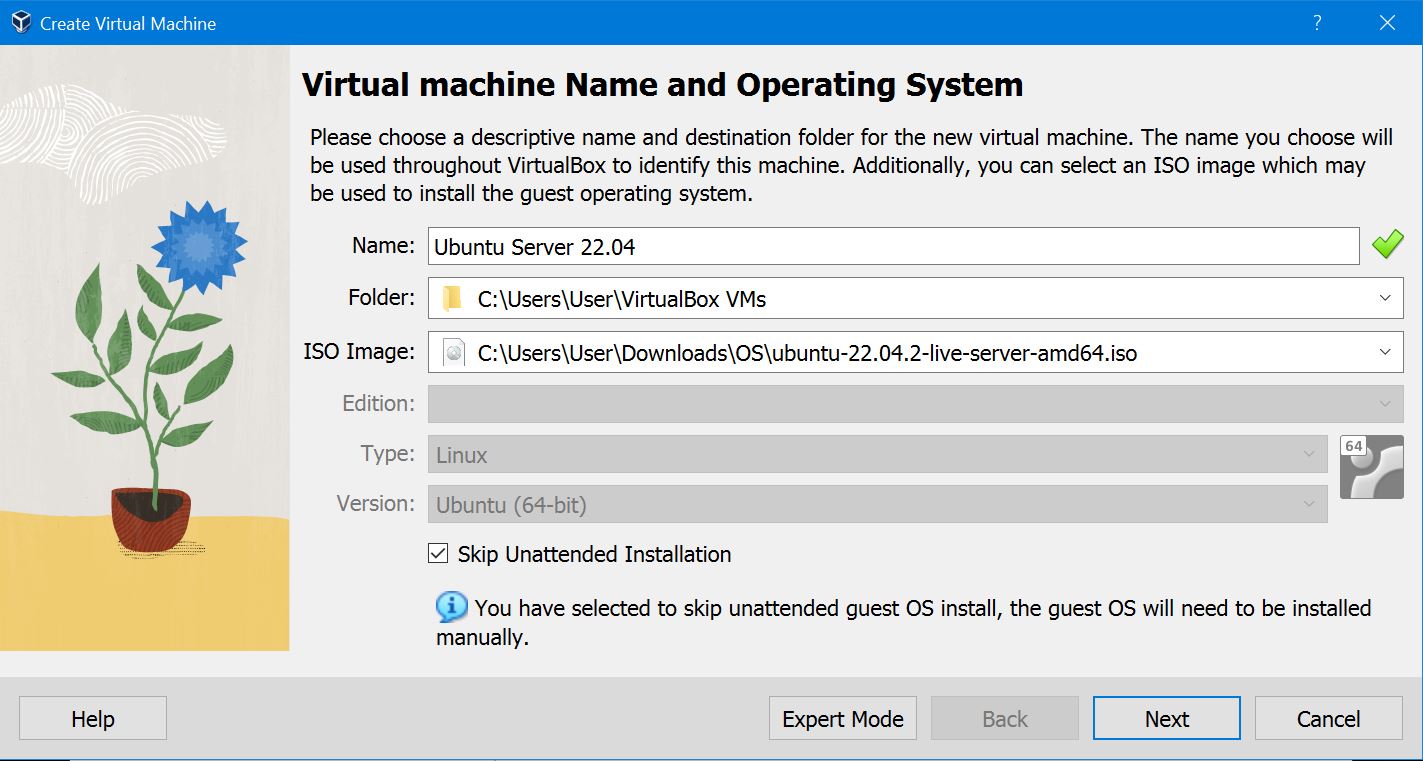
Task: Open the Type dropdown showing Linux
Action: pos(878,455)
